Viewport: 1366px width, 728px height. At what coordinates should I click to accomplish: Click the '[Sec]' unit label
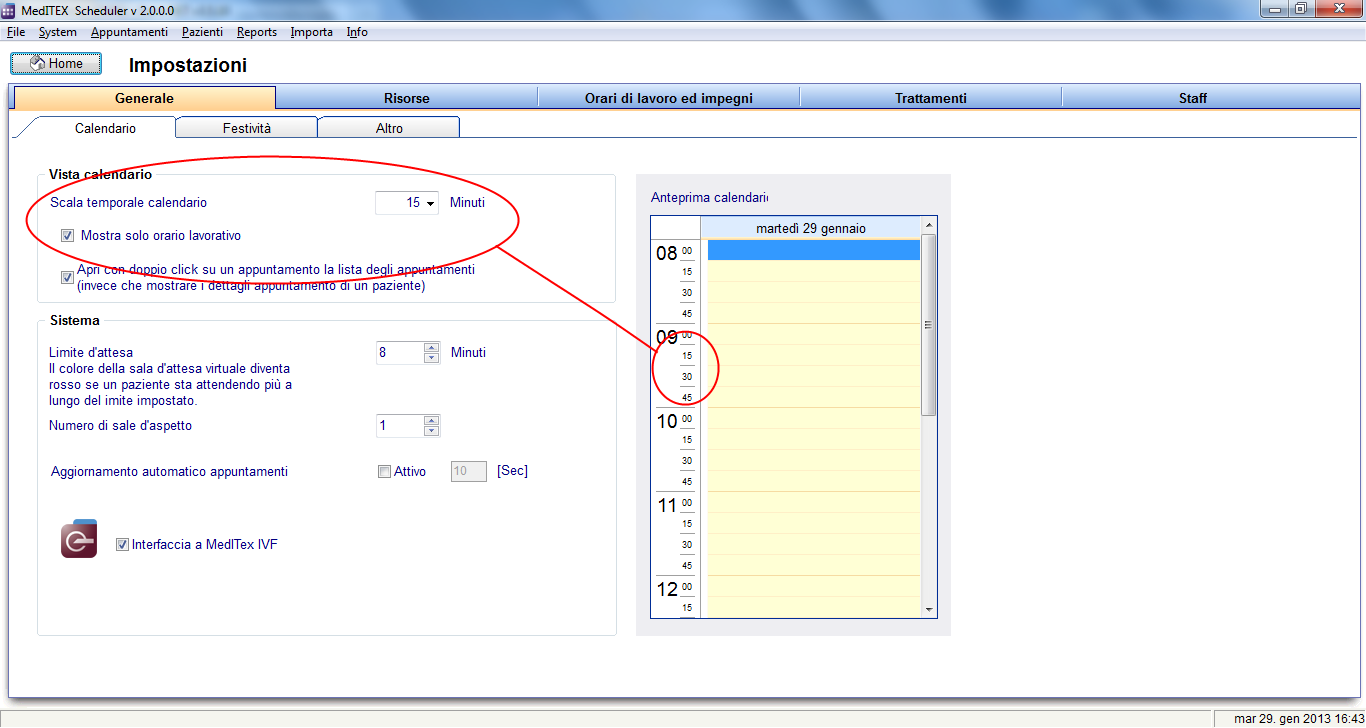pyautogui.click(x=512, y=471)
